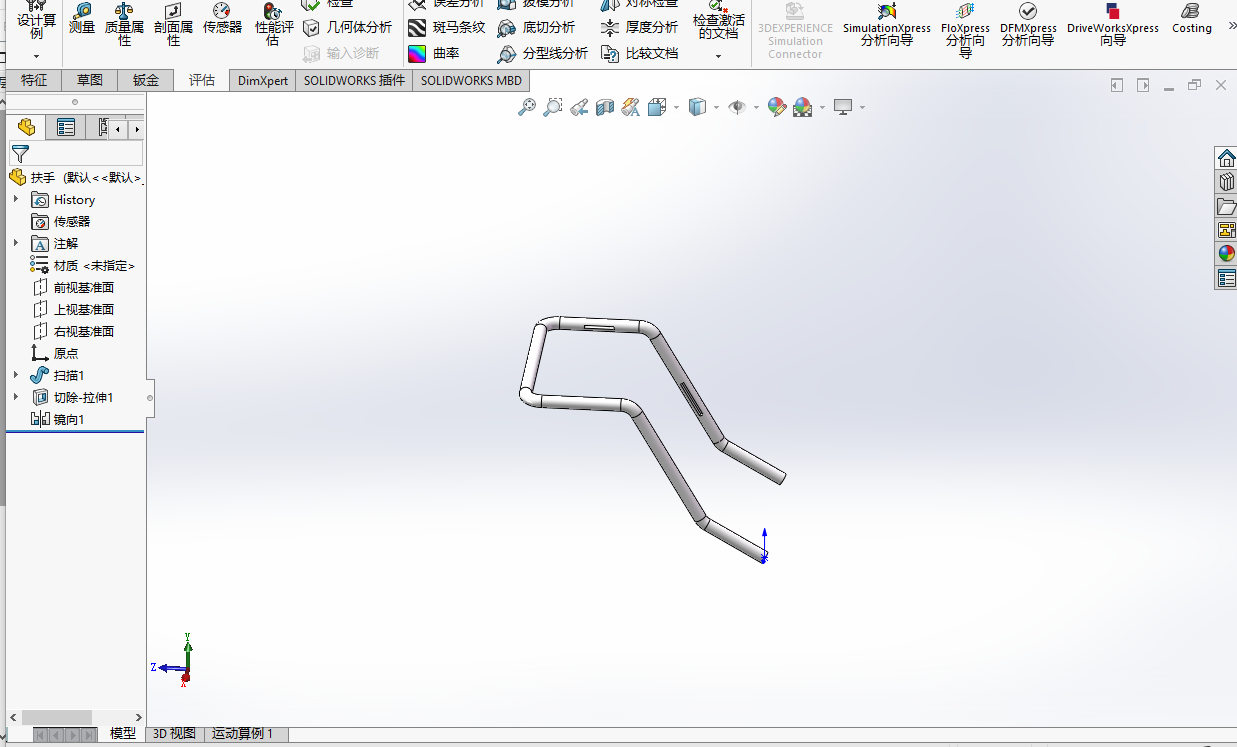1237x747 pixels.
Task: Click 检查激活的文档 check active document
Action: [x=718, y=20]
